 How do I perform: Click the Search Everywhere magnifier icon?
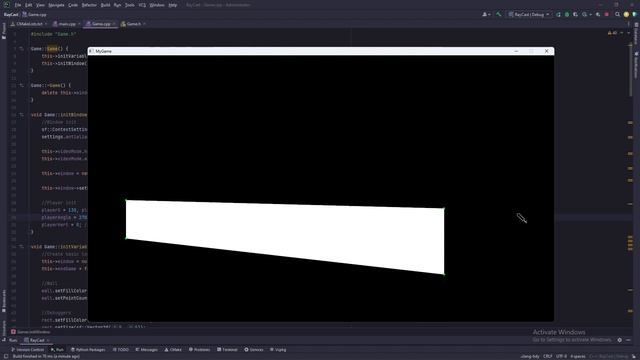tap(618, 14)
